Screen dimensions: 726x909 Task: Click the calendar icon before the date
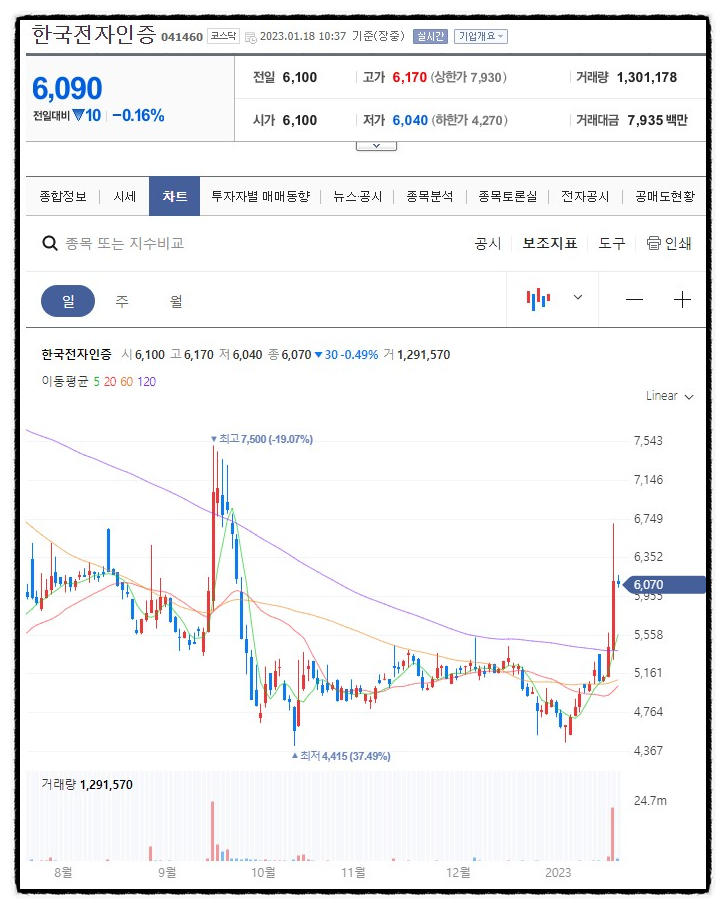pyautogui.click(x=251, y=38)
